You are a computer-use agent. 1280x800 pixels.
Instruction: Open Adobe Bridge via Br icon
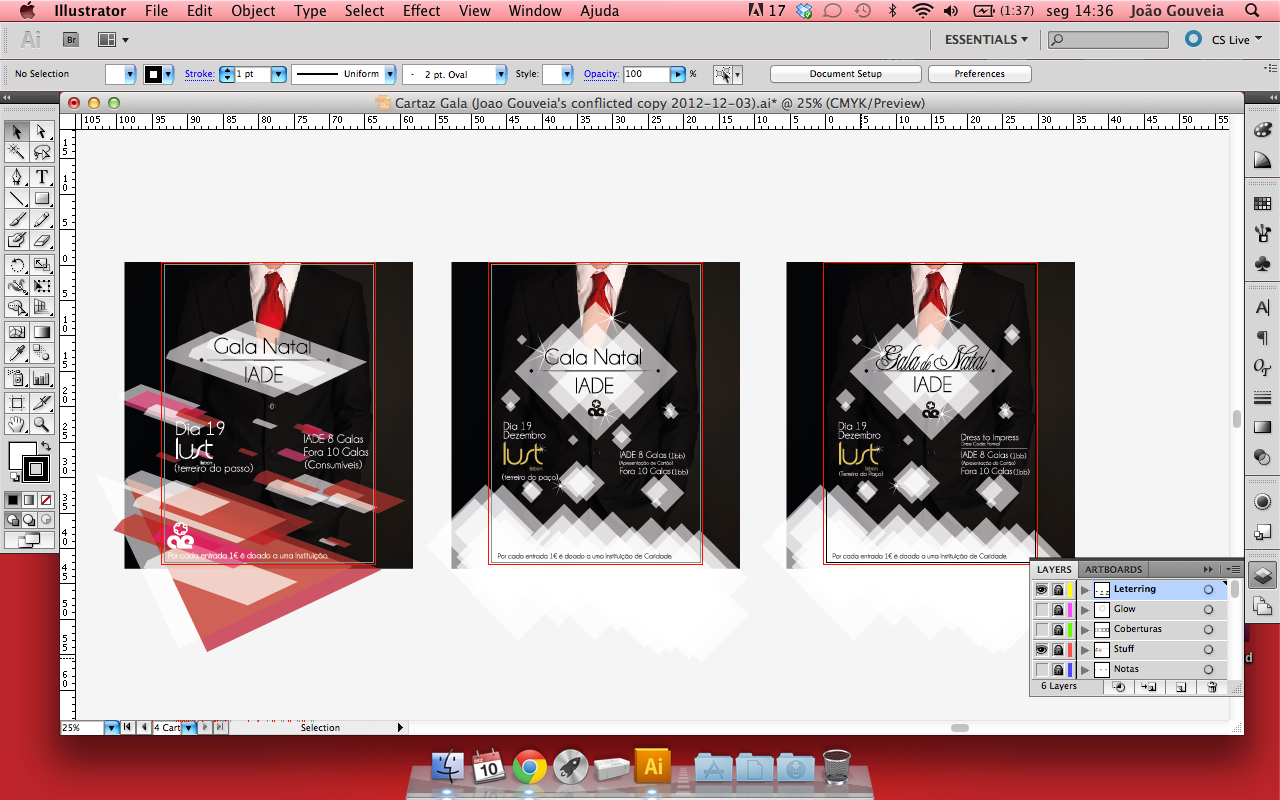[71, 40]
